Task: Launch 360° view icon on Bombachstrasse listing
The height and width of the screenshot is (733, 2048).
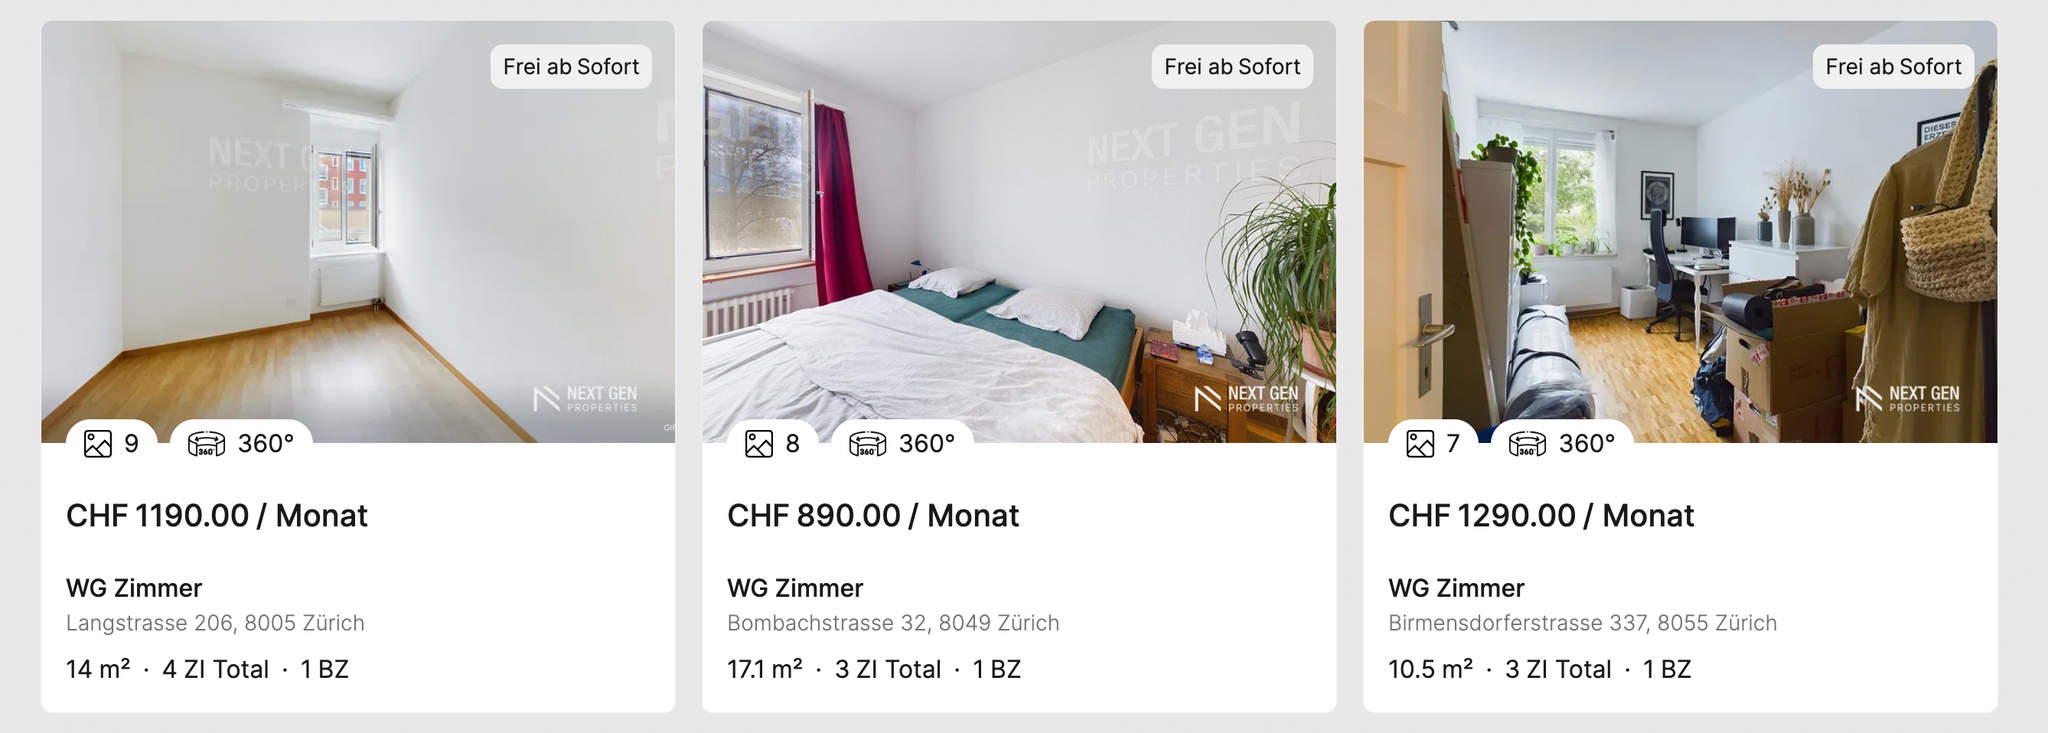Action: [x=867, y=443]
